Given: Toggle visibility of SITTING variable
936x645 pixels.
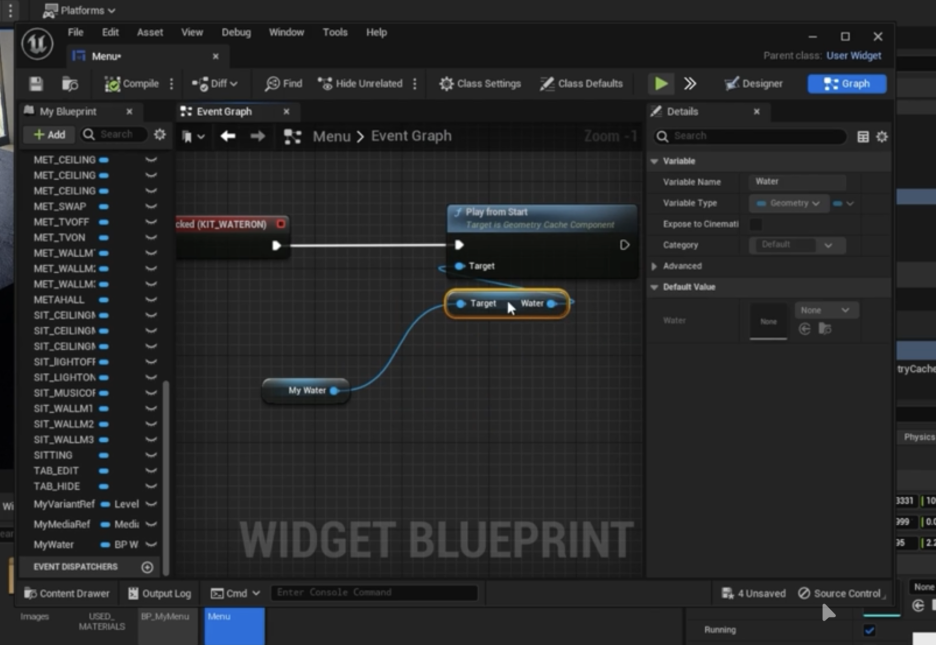Looking at the screenshot, I should pos(151,455).
